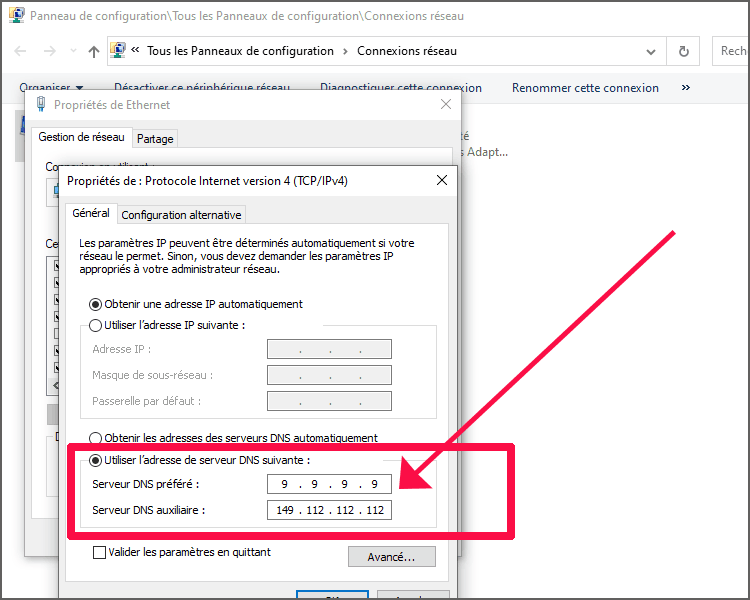Click the Control Panel icon in title bar
The image size is (750, 600).
[17, 15]
